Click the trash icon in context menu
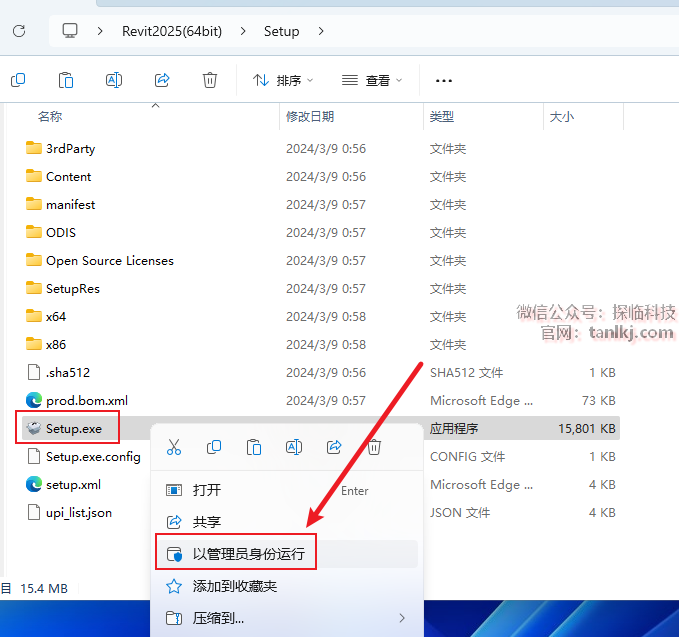The image size is (679, 637). pos(374,447)
